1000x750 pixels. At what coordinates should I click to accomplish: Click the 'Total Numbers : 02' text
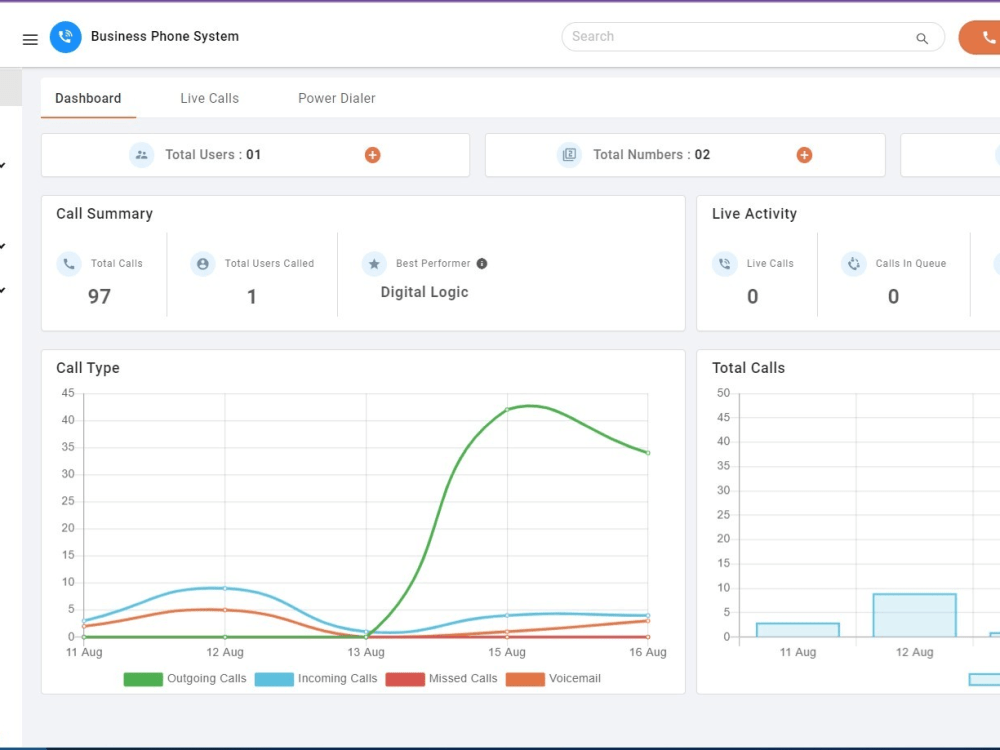651,154
